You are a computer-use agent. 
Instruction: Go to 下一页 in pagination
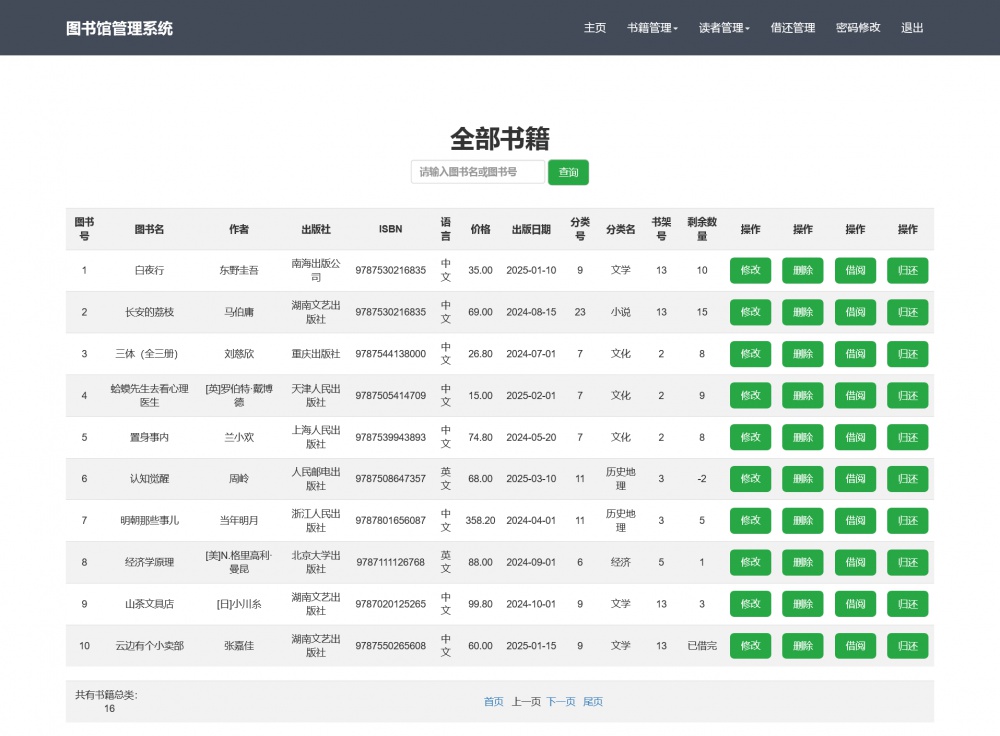click(x=560, y=702)
